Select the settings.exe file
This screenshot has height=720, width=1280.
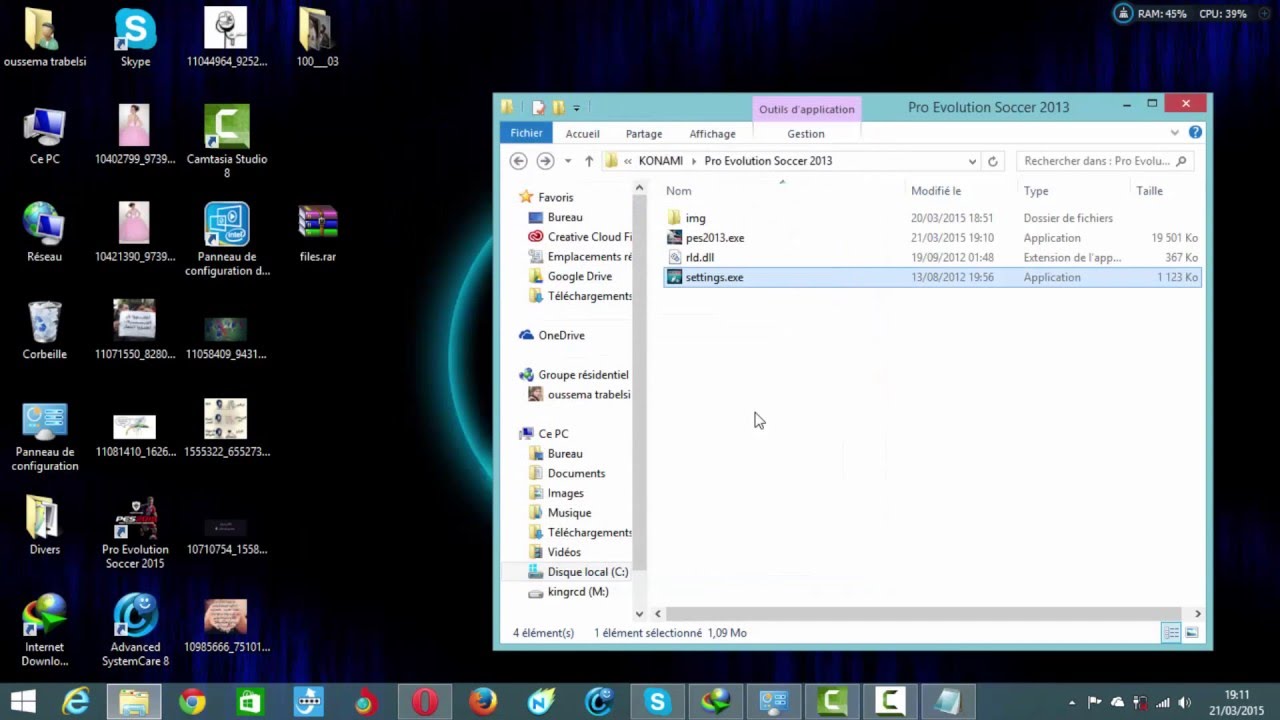pyautogui.click(x=932, y=277)
